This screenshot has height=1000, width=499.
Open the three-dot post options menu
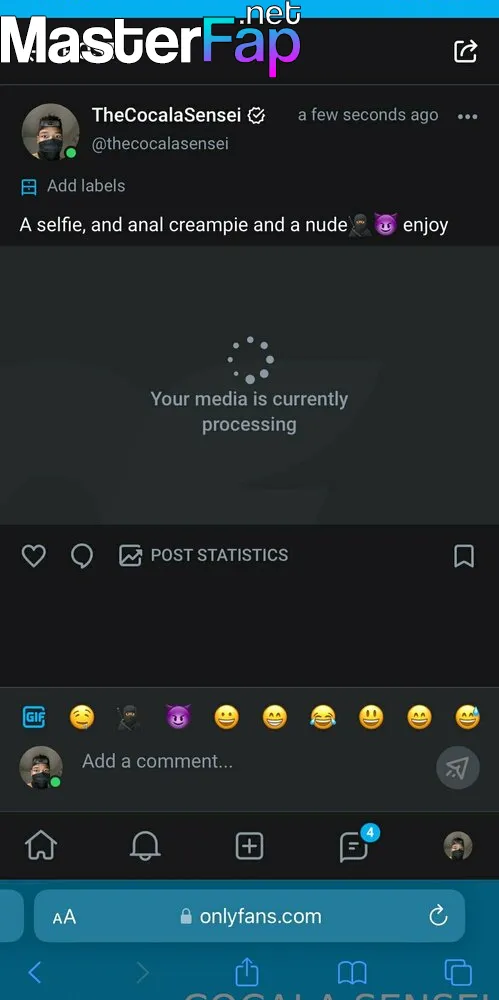coord(468,117)
